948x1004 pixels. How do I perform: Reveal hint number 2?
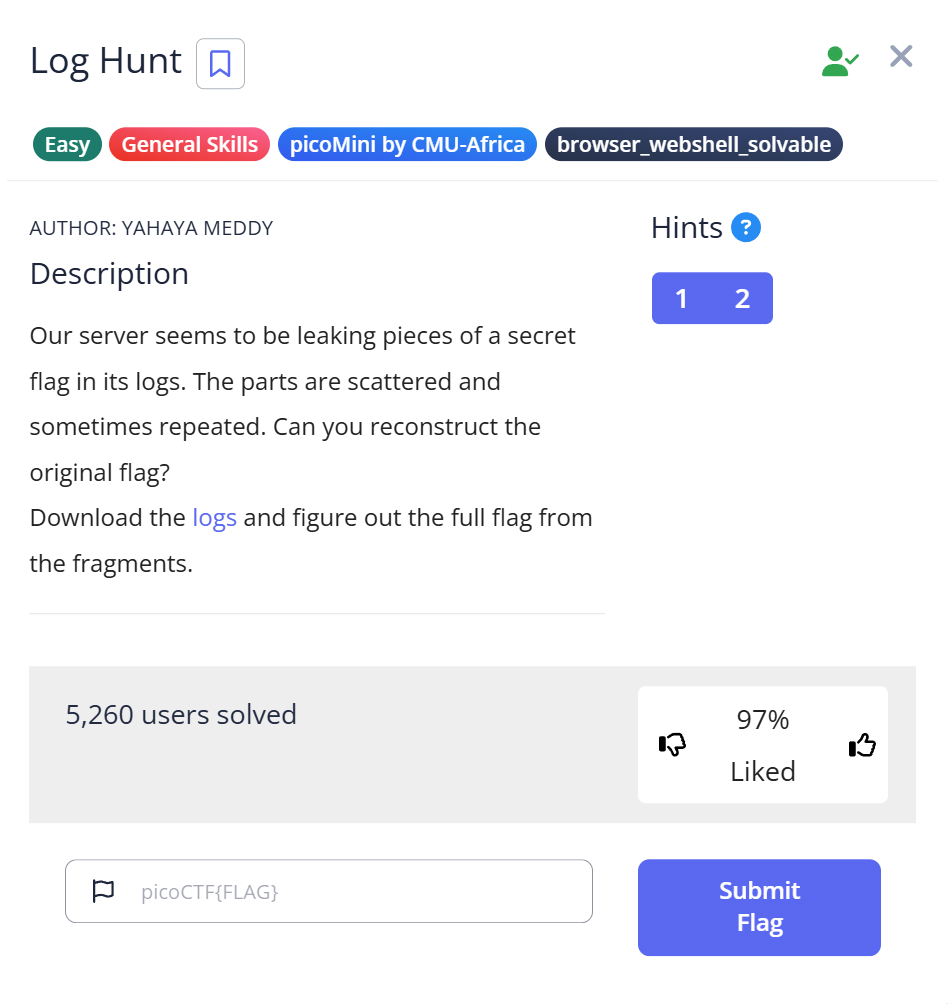pyautogui.click(x=742, y=298)
